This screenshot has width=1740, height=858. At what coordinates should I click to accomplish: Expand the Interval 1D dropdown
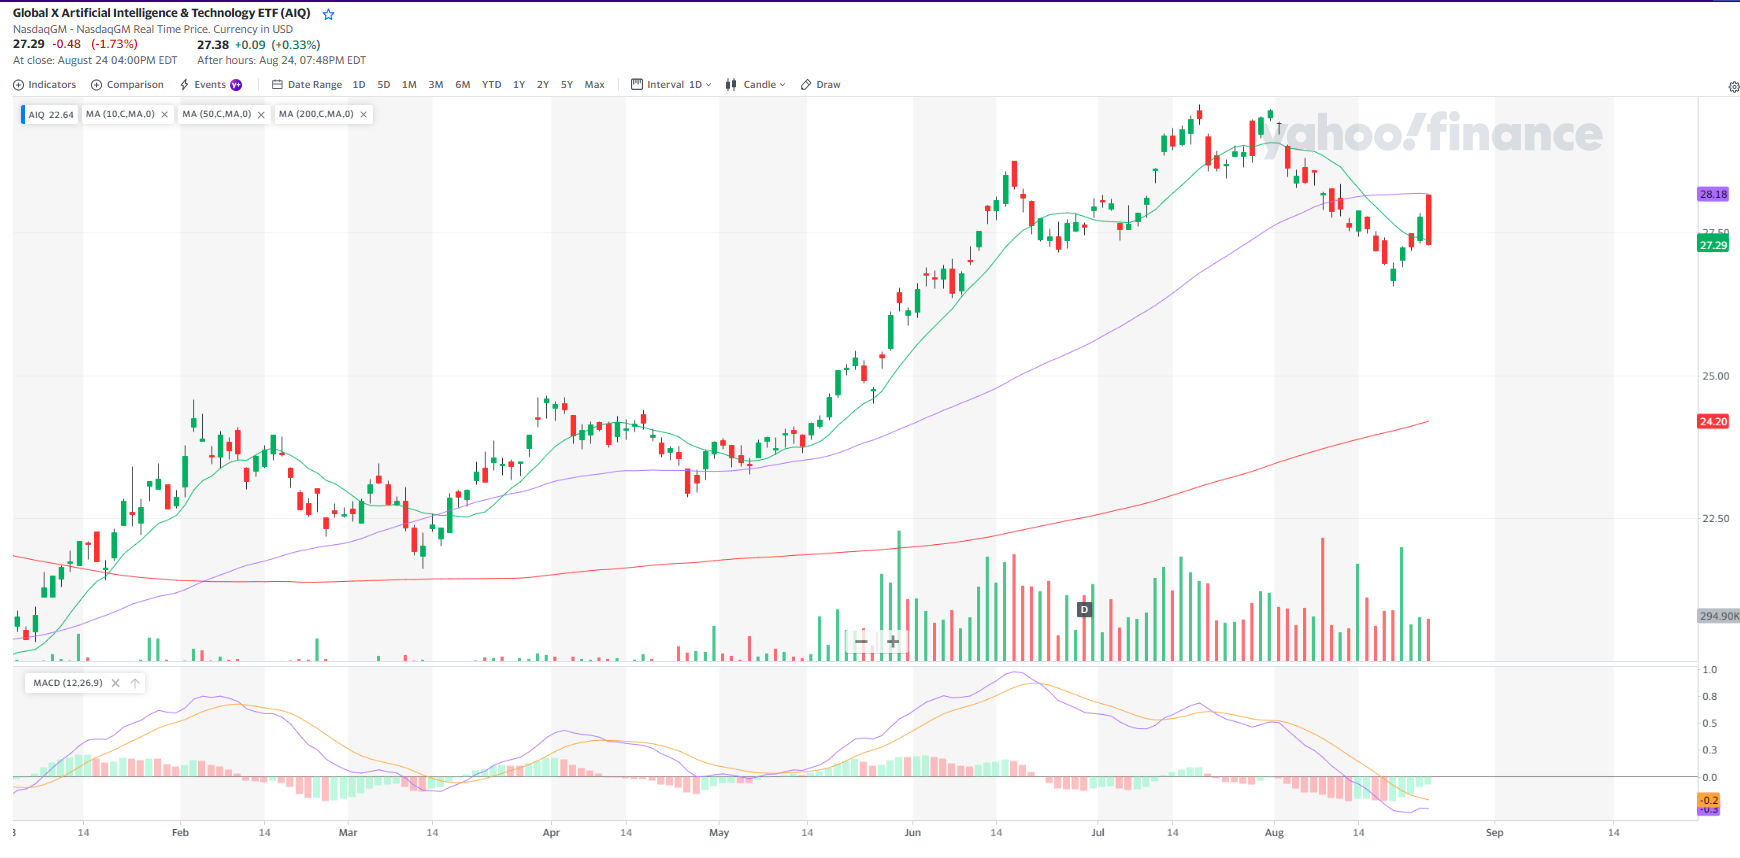pos(671,85)
